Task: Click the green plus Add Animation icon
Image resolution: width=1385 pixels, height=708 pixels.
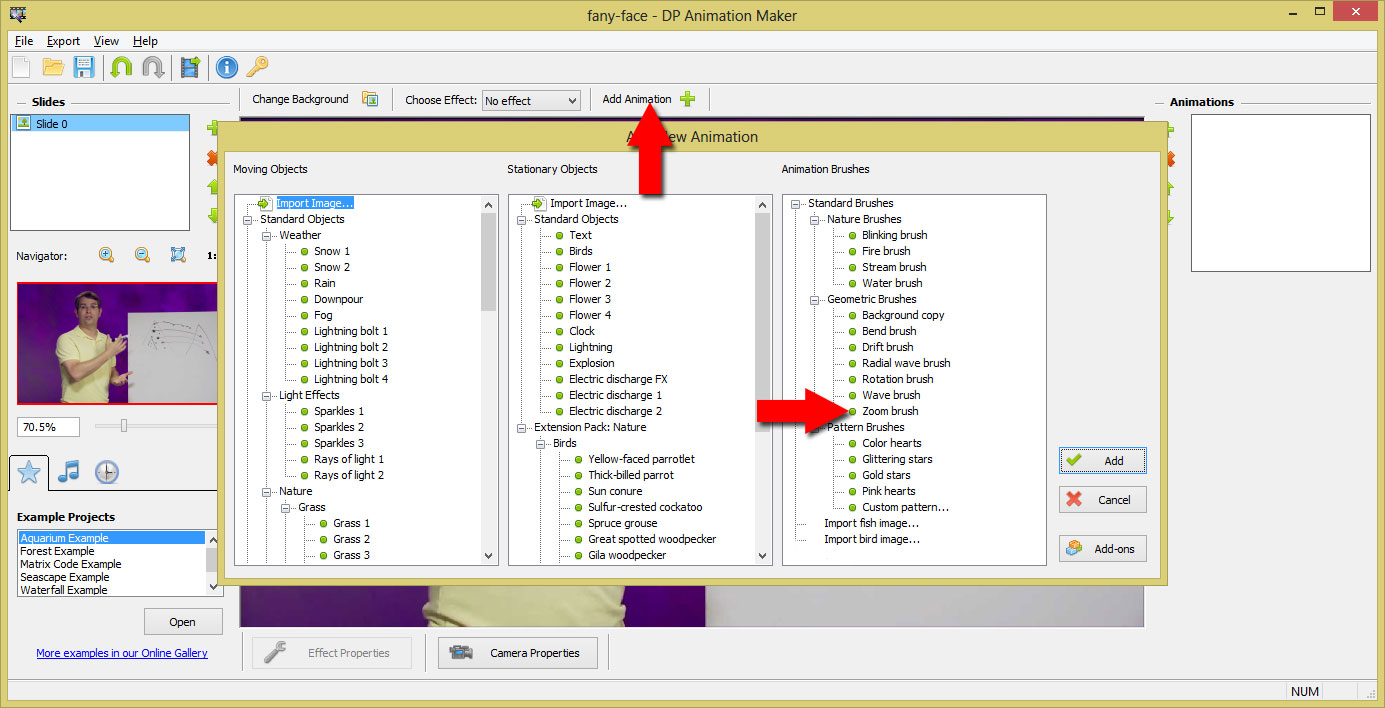Action: pos(687,99)
